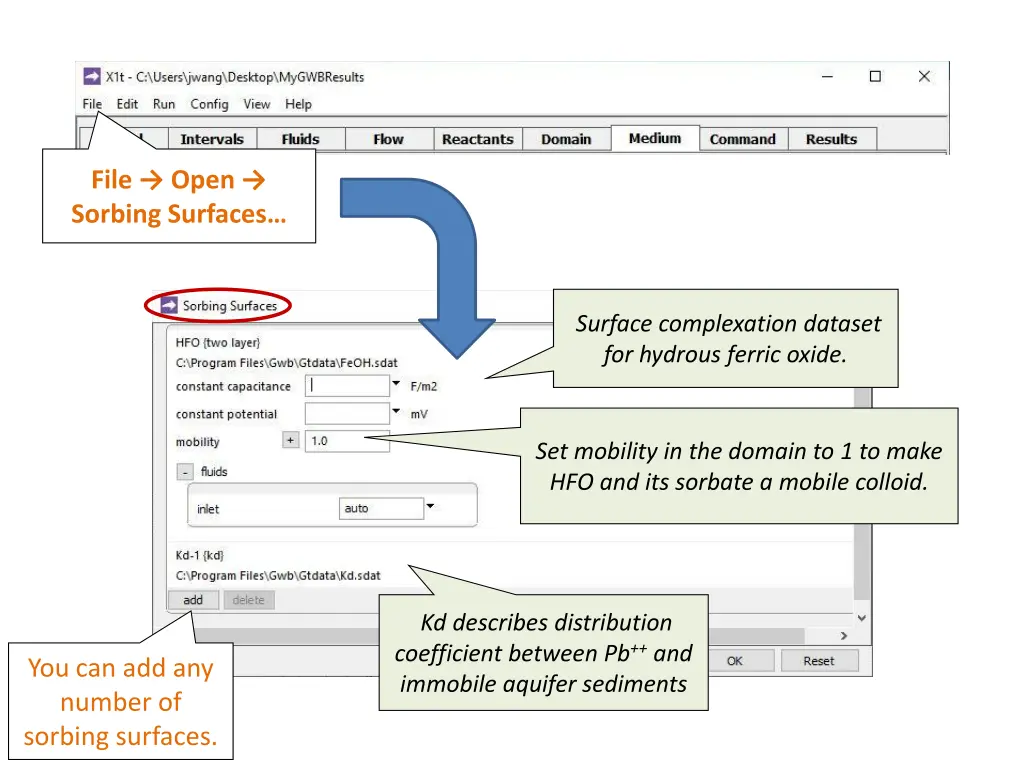This screenshot has width=1024, height=768.
Task: Click the mobility value field showing 1.0
Action: click(x=347, y=441)
